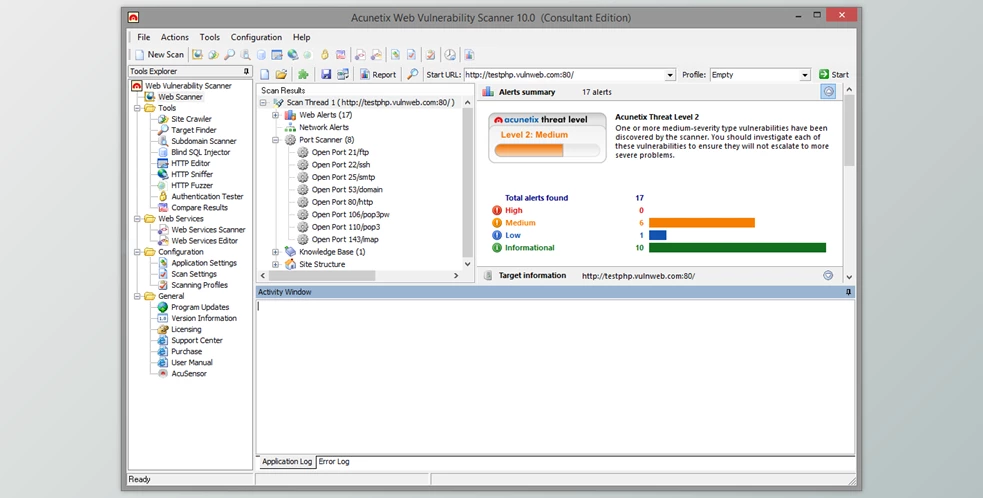Switch to the Application Log tab

pos(286,462)
